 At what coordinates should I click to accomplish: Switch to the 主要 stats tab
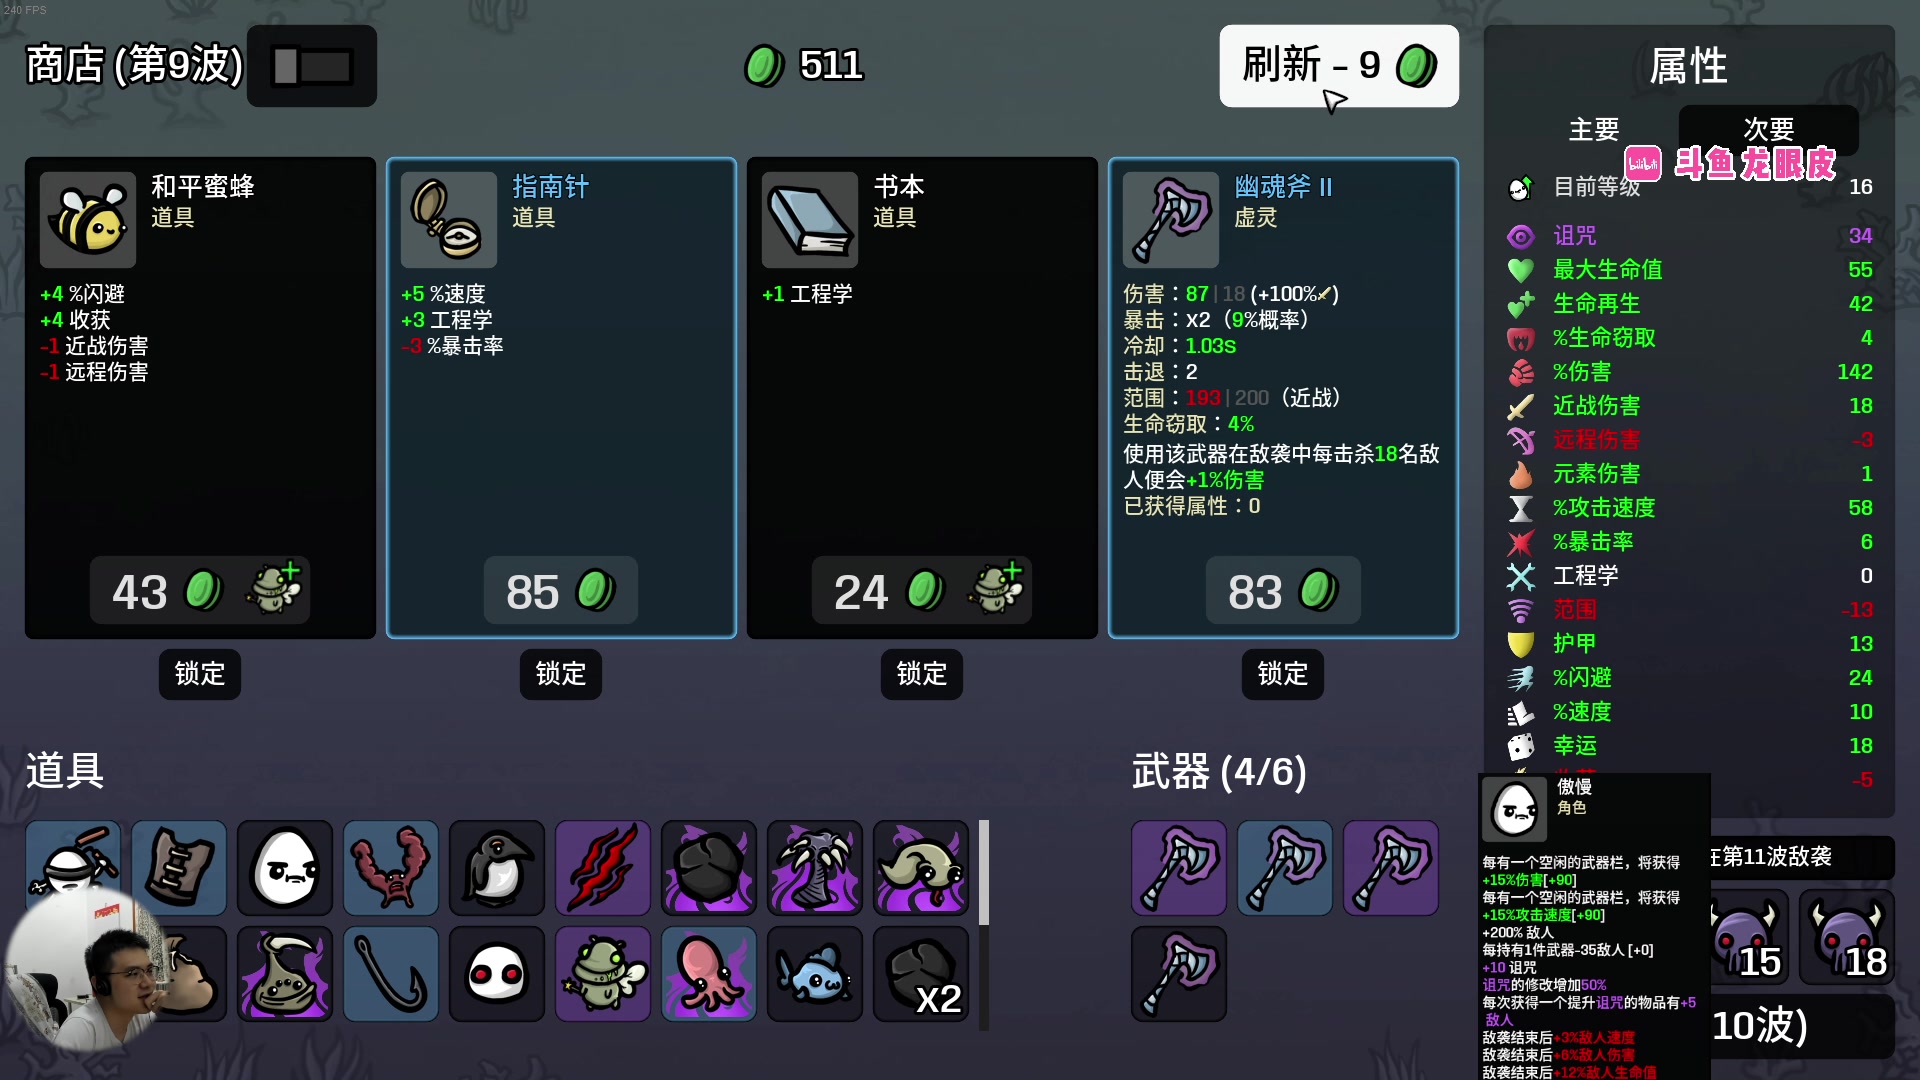(x=1594, y=130)
